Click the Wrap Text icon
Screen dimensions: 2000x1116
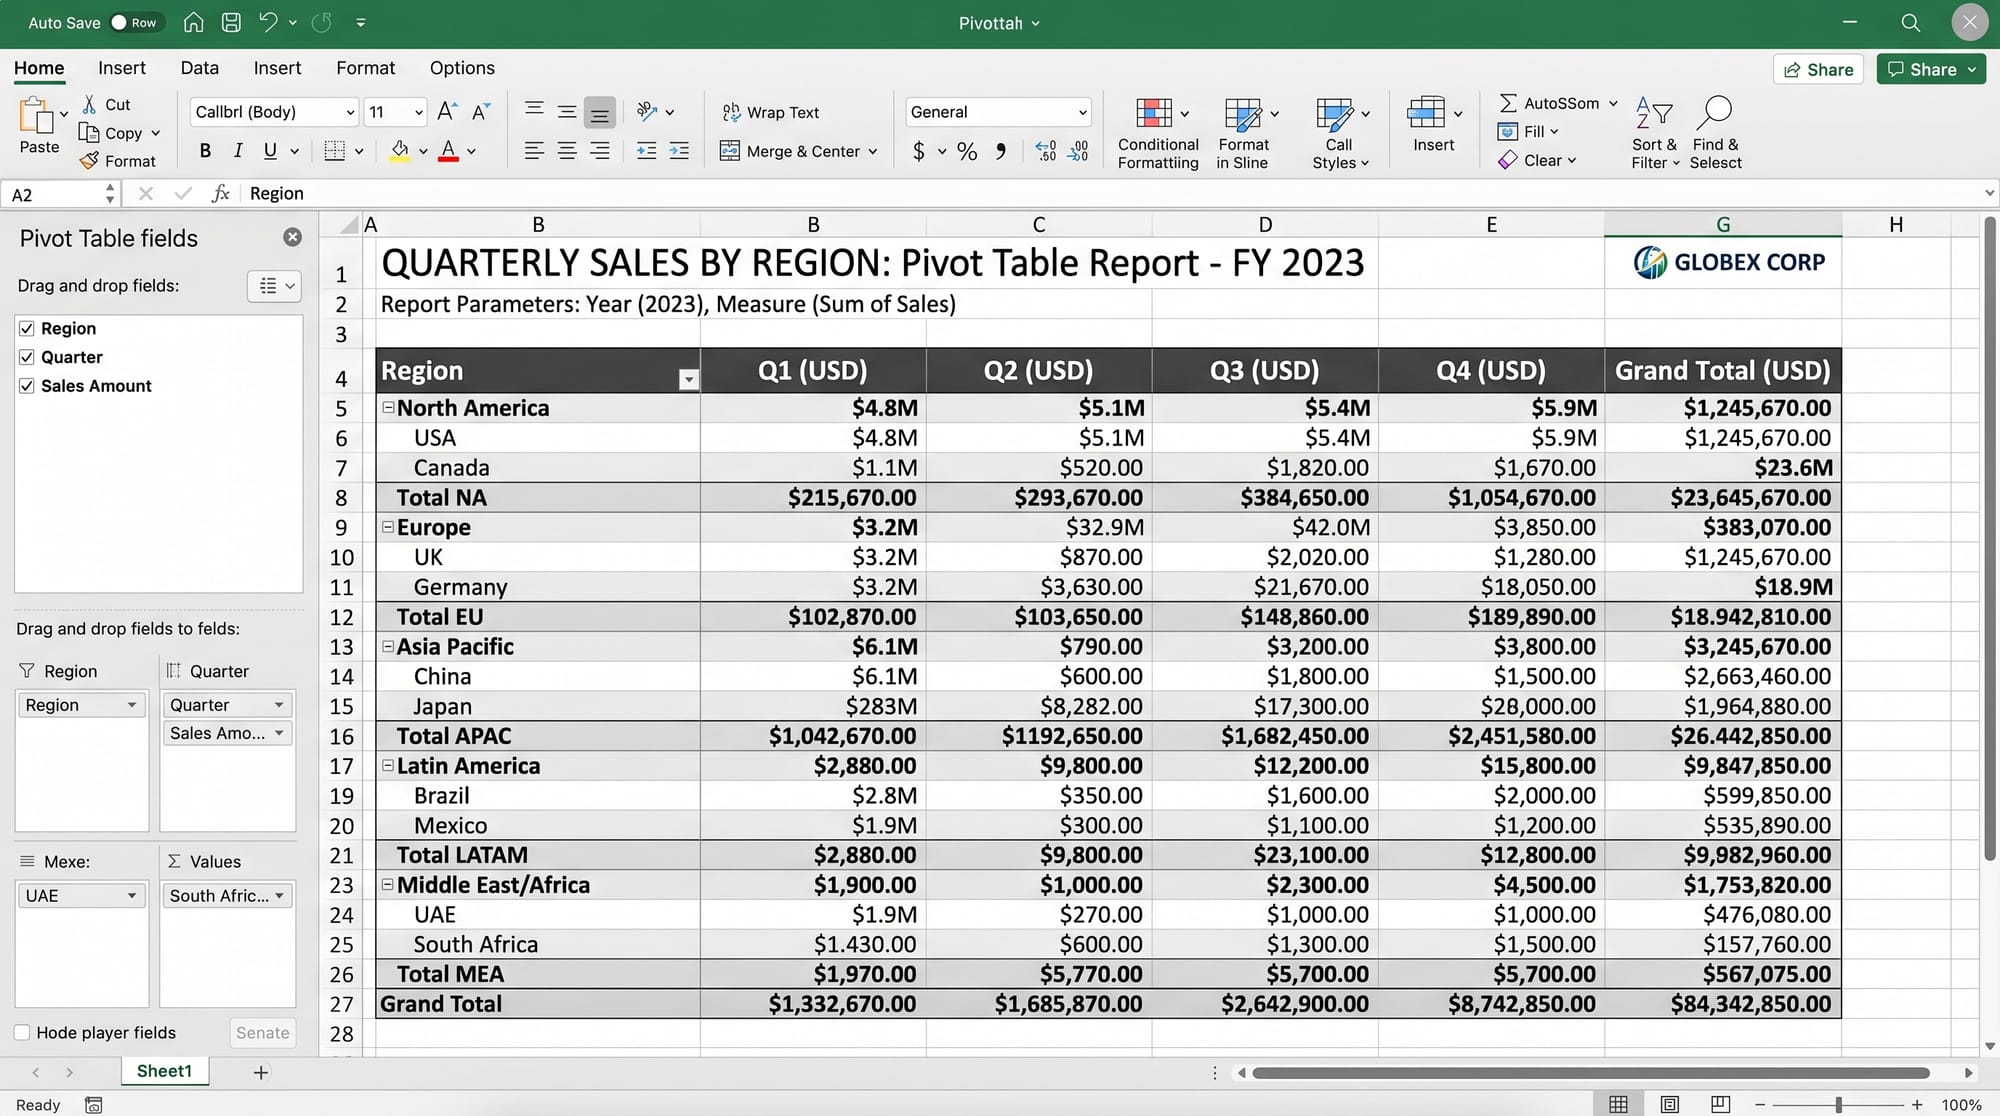731,112
